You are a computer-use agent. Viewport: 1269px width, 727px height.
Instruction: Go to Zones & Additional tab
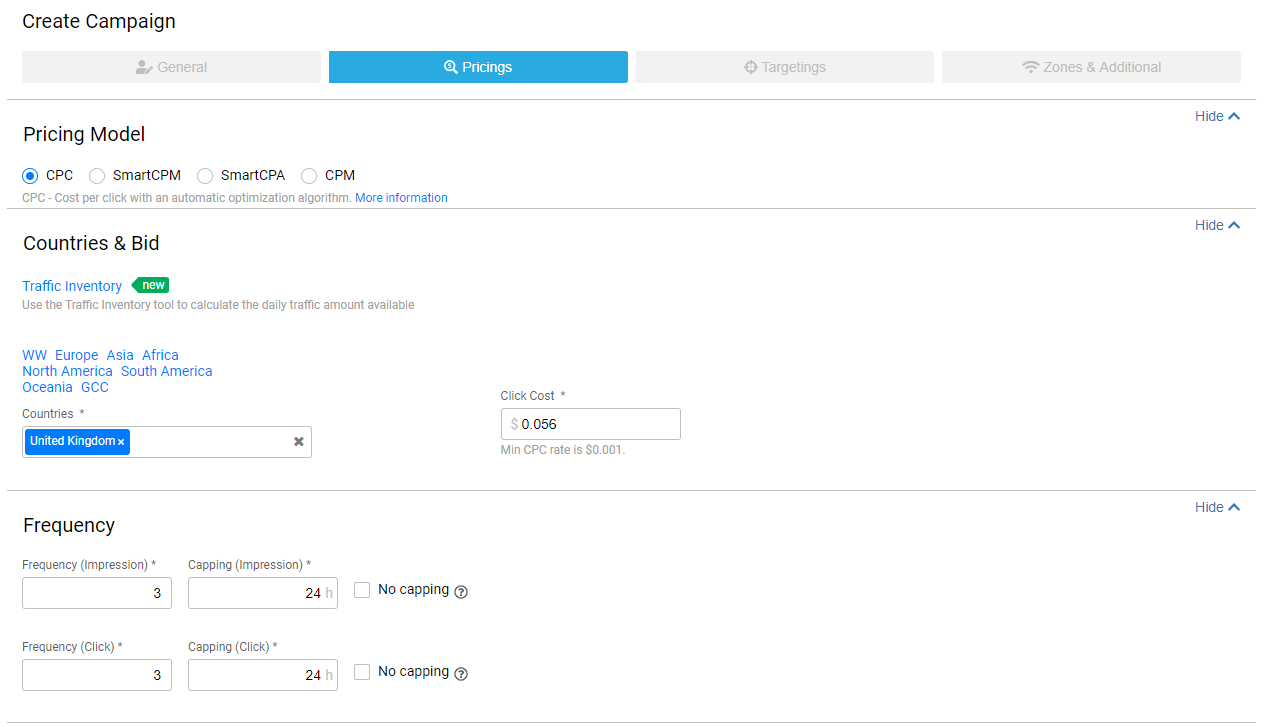tap(1091, 67)
